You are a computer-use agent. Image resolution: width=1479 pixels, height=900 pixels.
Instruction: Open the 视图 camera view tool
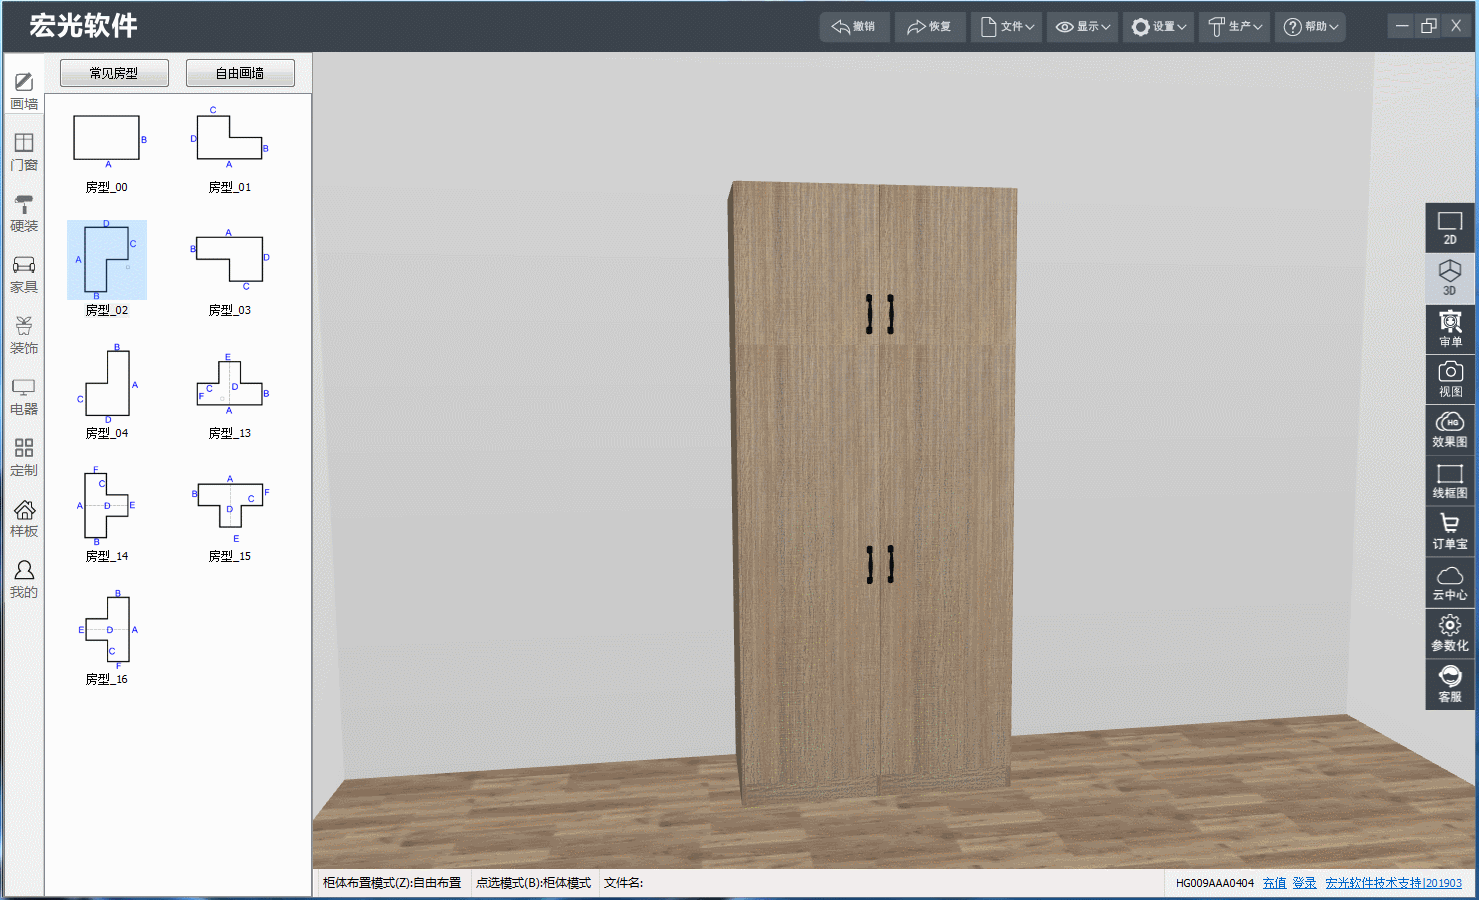coord(1450,380)
